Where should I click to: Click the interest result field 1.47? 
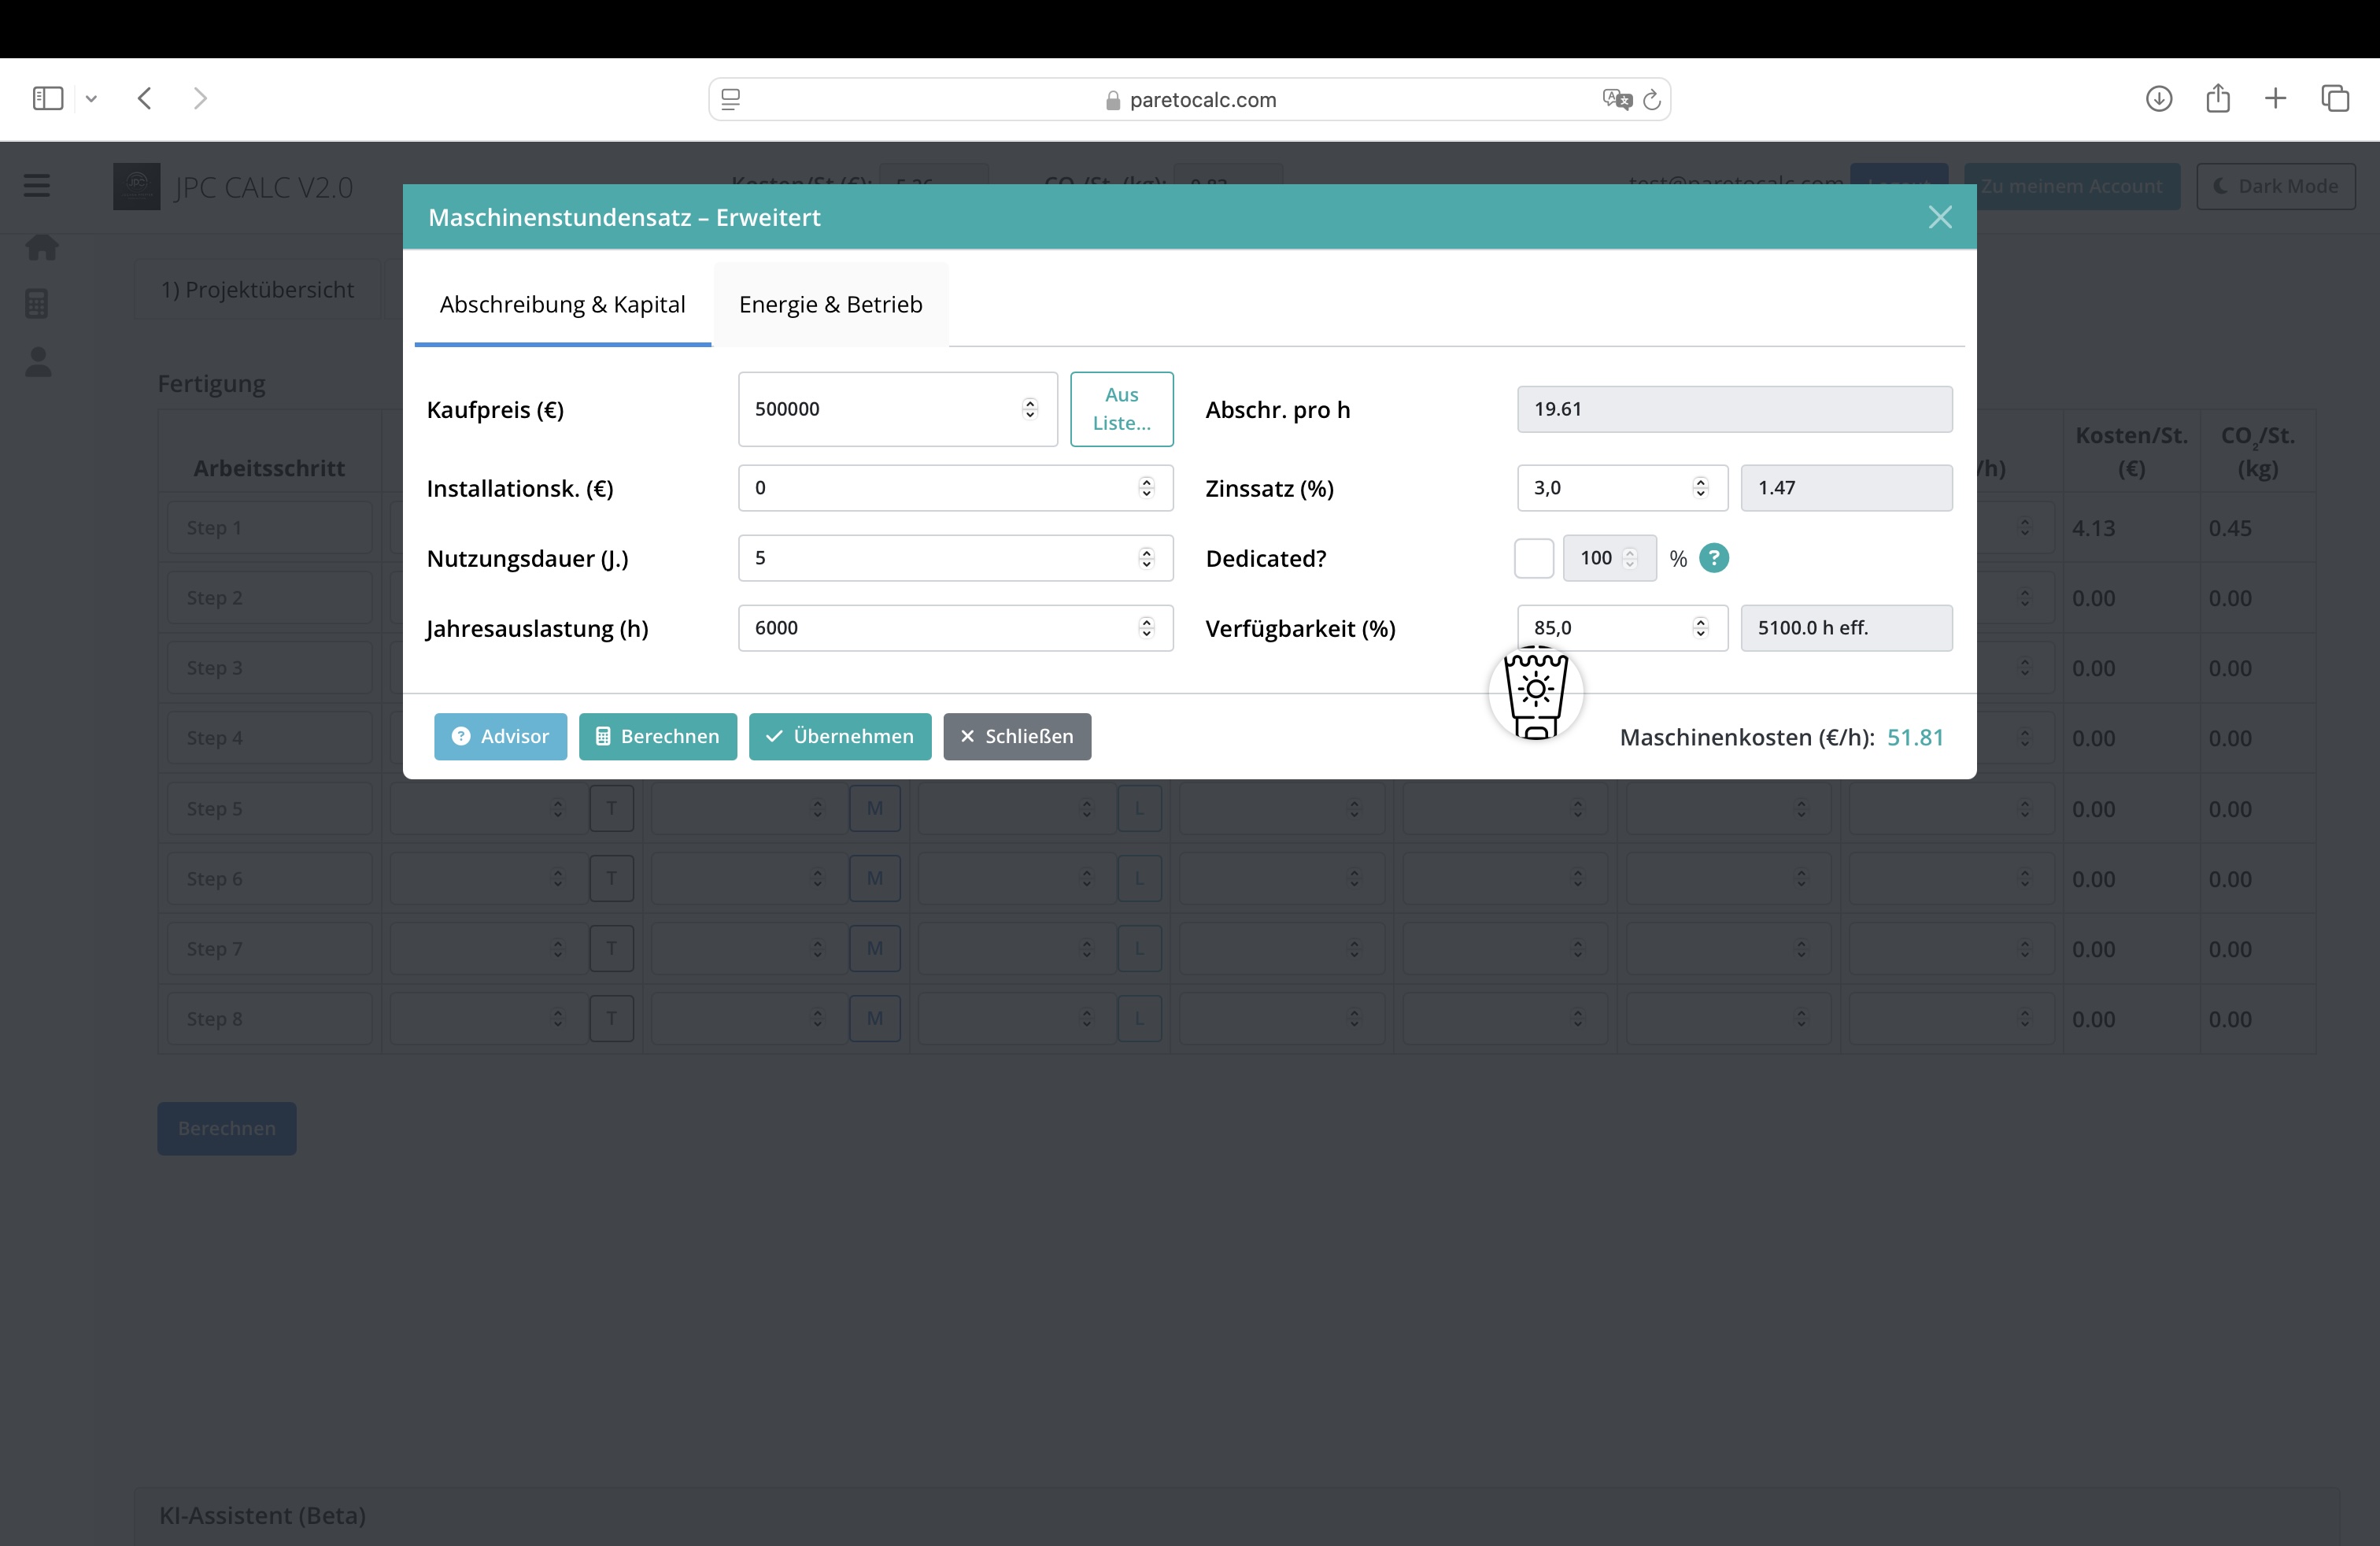1847,488
